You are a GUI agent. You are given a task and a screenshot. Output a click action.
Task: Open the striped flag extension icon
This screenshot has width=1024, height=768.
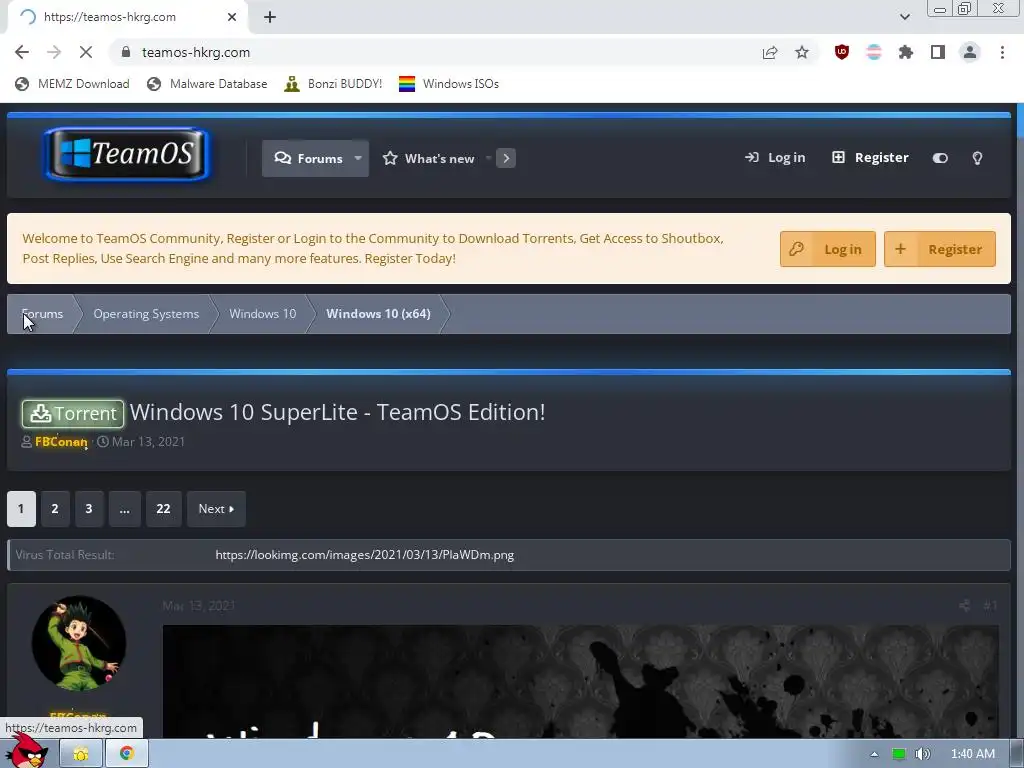874,52
